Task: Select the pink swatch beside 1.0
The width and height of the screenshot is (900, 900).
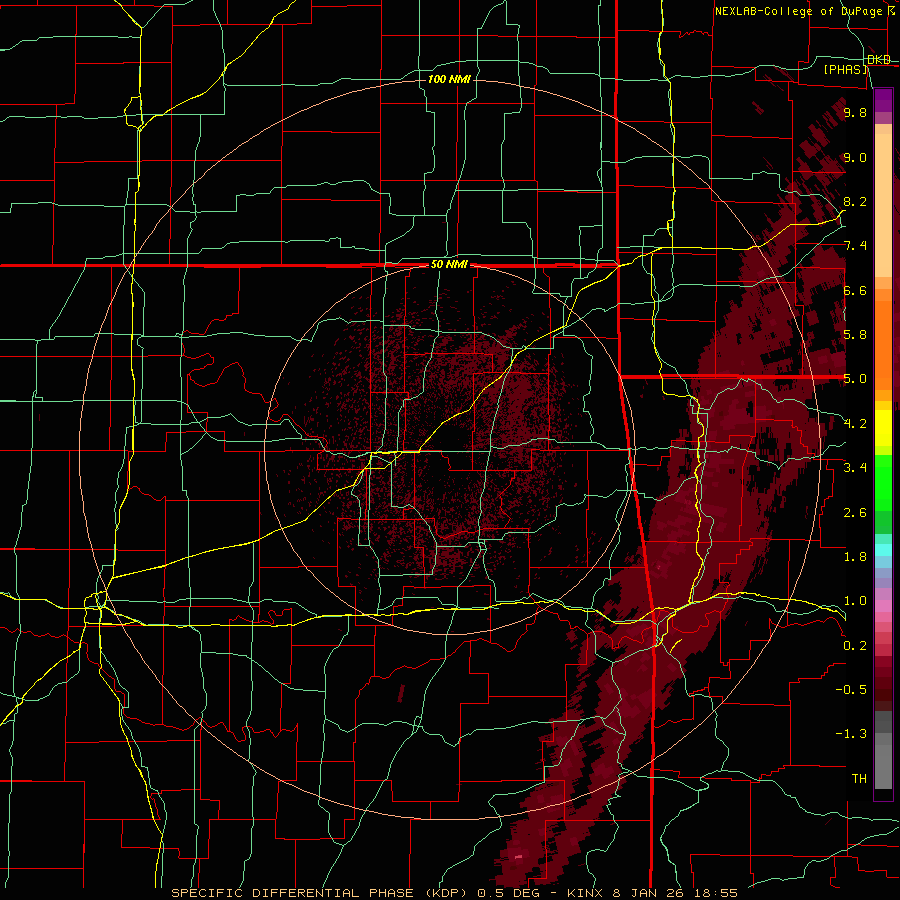Action: tap(883, 606)
